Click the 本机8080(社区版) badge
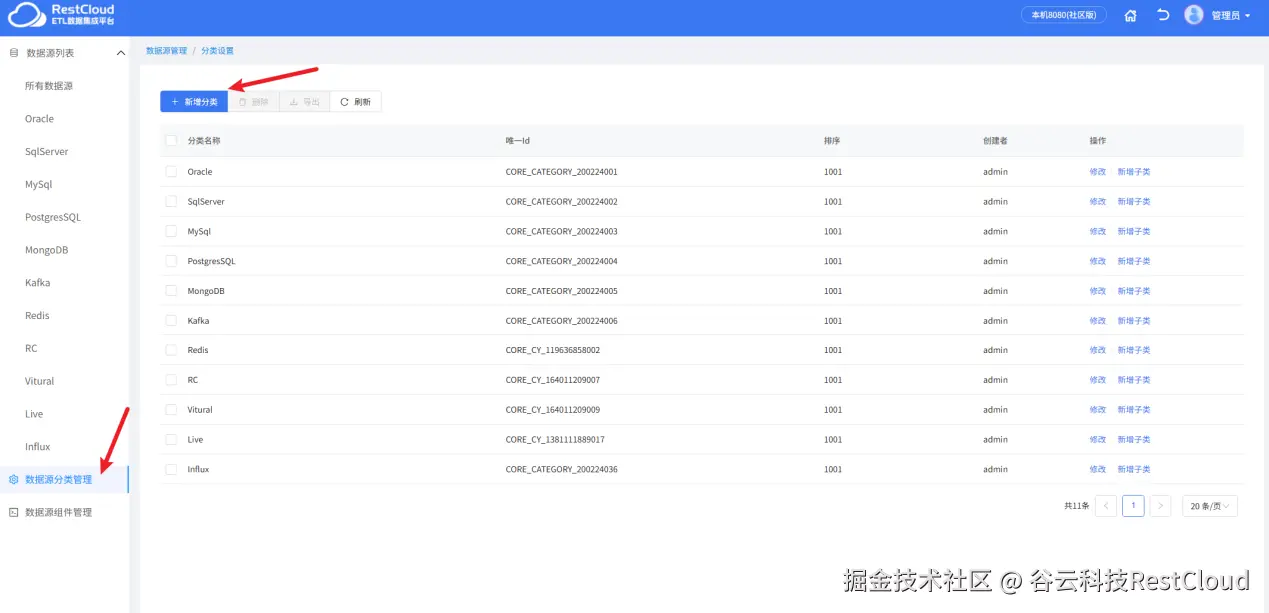The height and width of the screenshot is (613, 1269). pyautogui.click(x=1063, y=15)
